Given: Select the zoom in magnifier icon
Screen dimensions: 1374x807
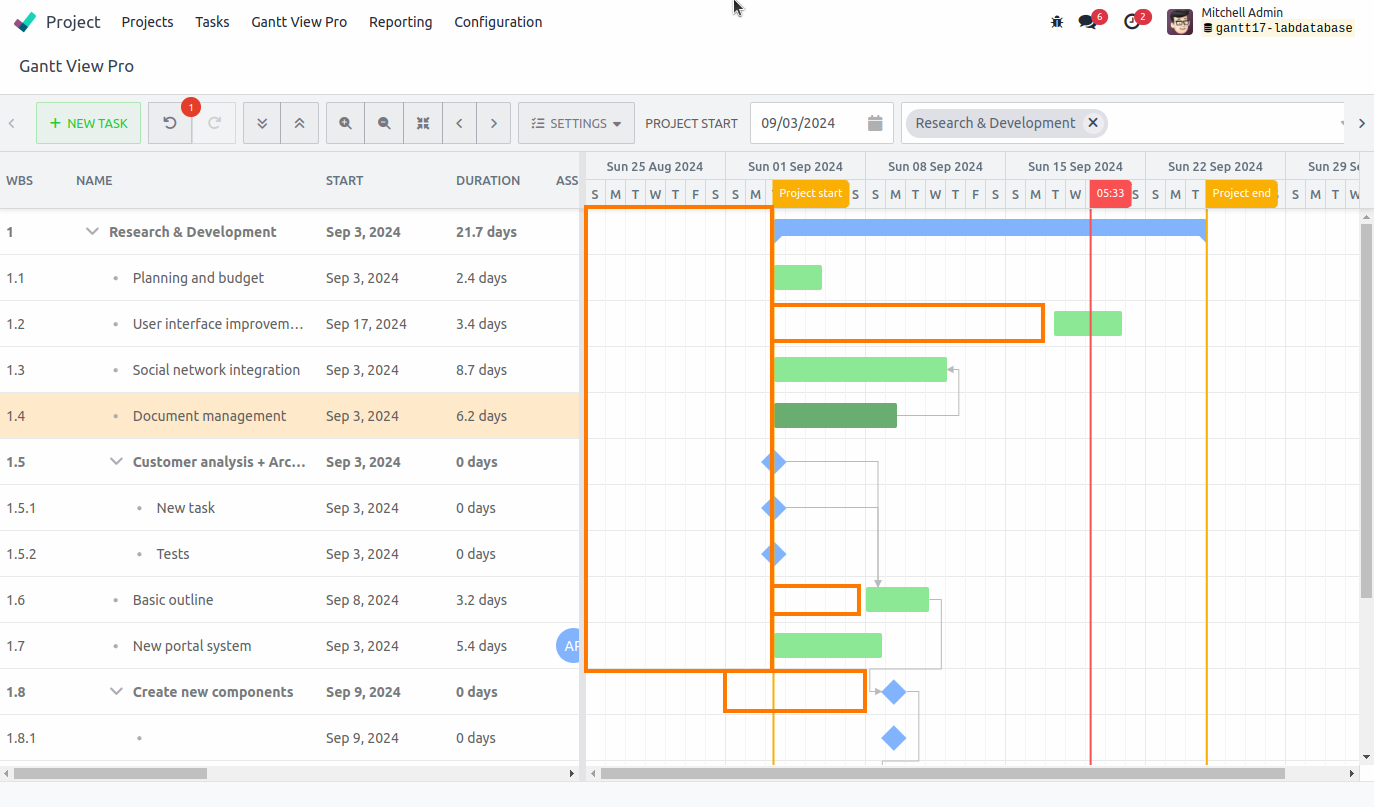Looking at the screenshot, I should pos(345,122).
